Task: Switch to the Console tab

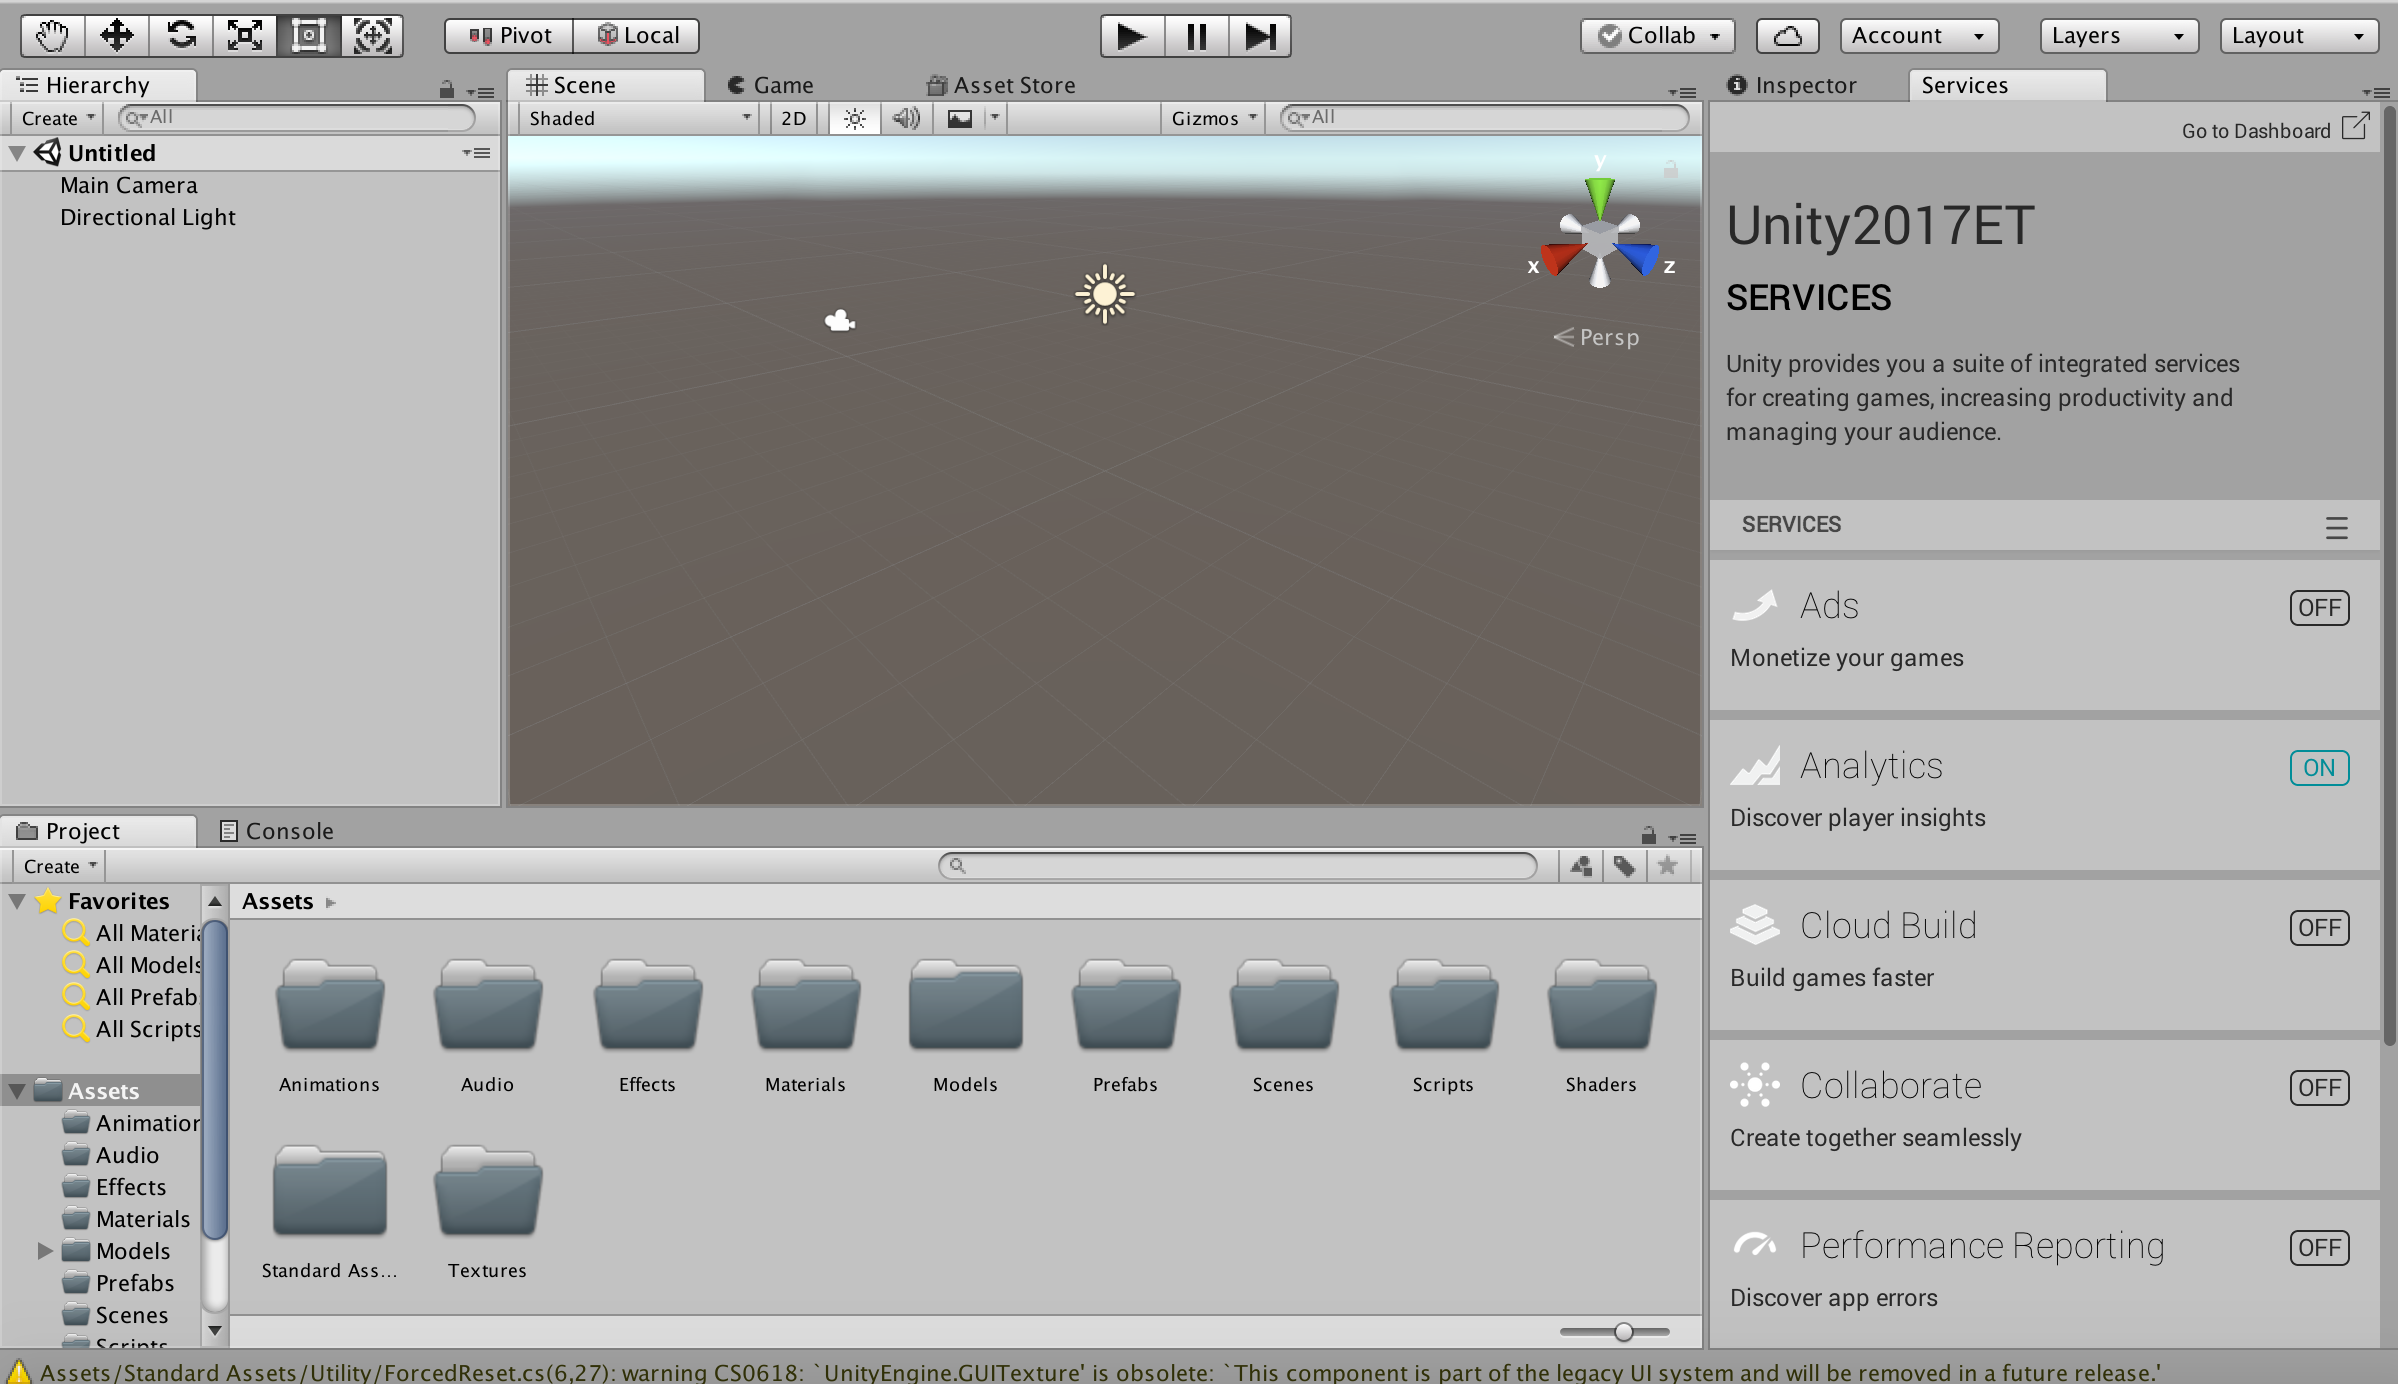Action: pos(277,831)
